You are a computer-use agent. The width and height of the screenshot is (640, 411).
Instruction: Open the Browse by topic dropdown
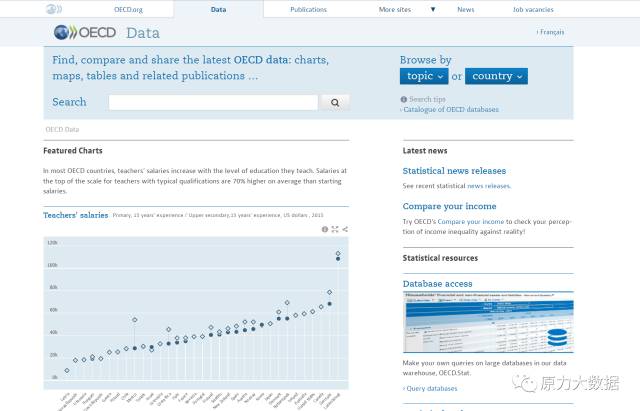click(x=424, y=76)
